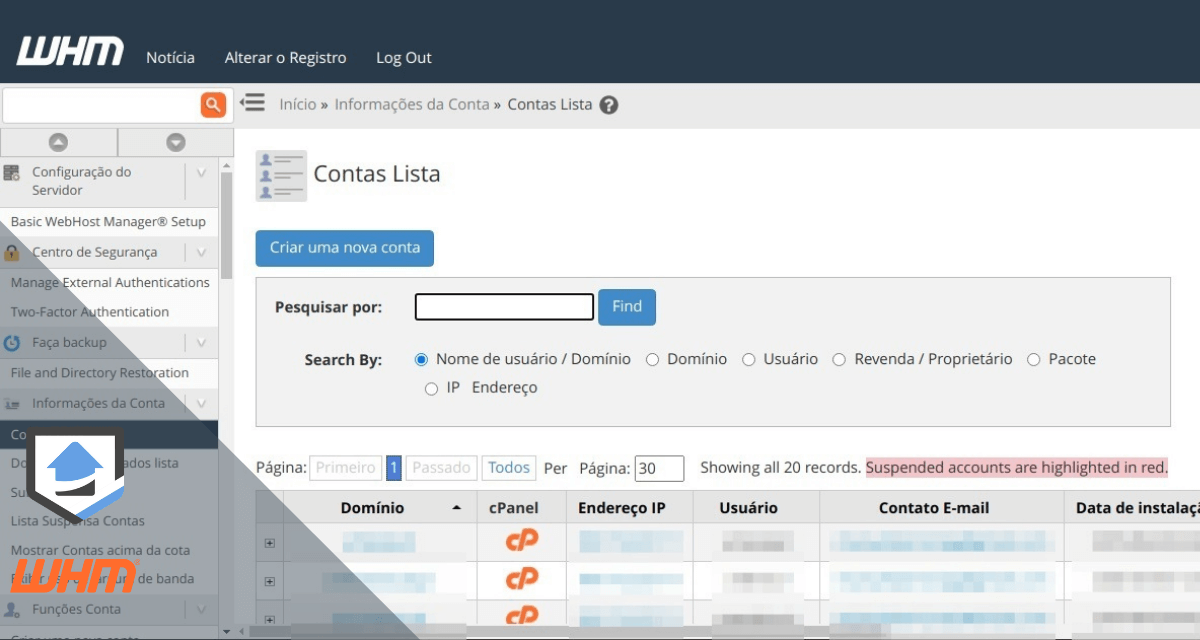
Task: Click the Per Página number field
Action: pos(659,468)
